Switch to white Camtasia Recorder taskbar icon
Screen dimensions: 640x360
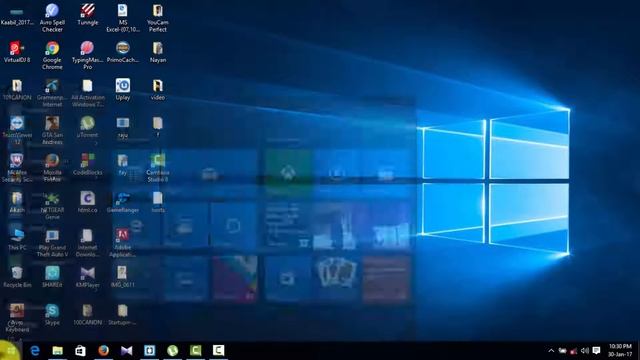218,351
